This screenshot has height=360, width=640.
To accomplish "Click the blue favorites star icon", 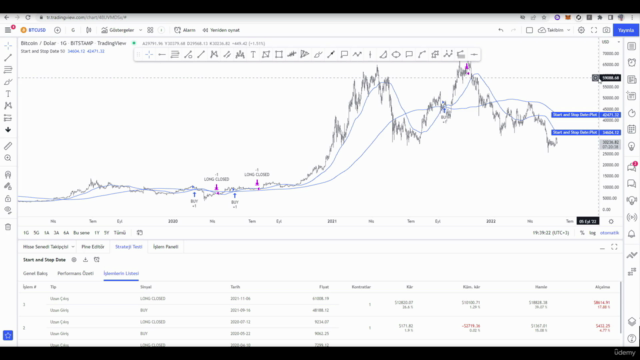I will coord(8,335).
